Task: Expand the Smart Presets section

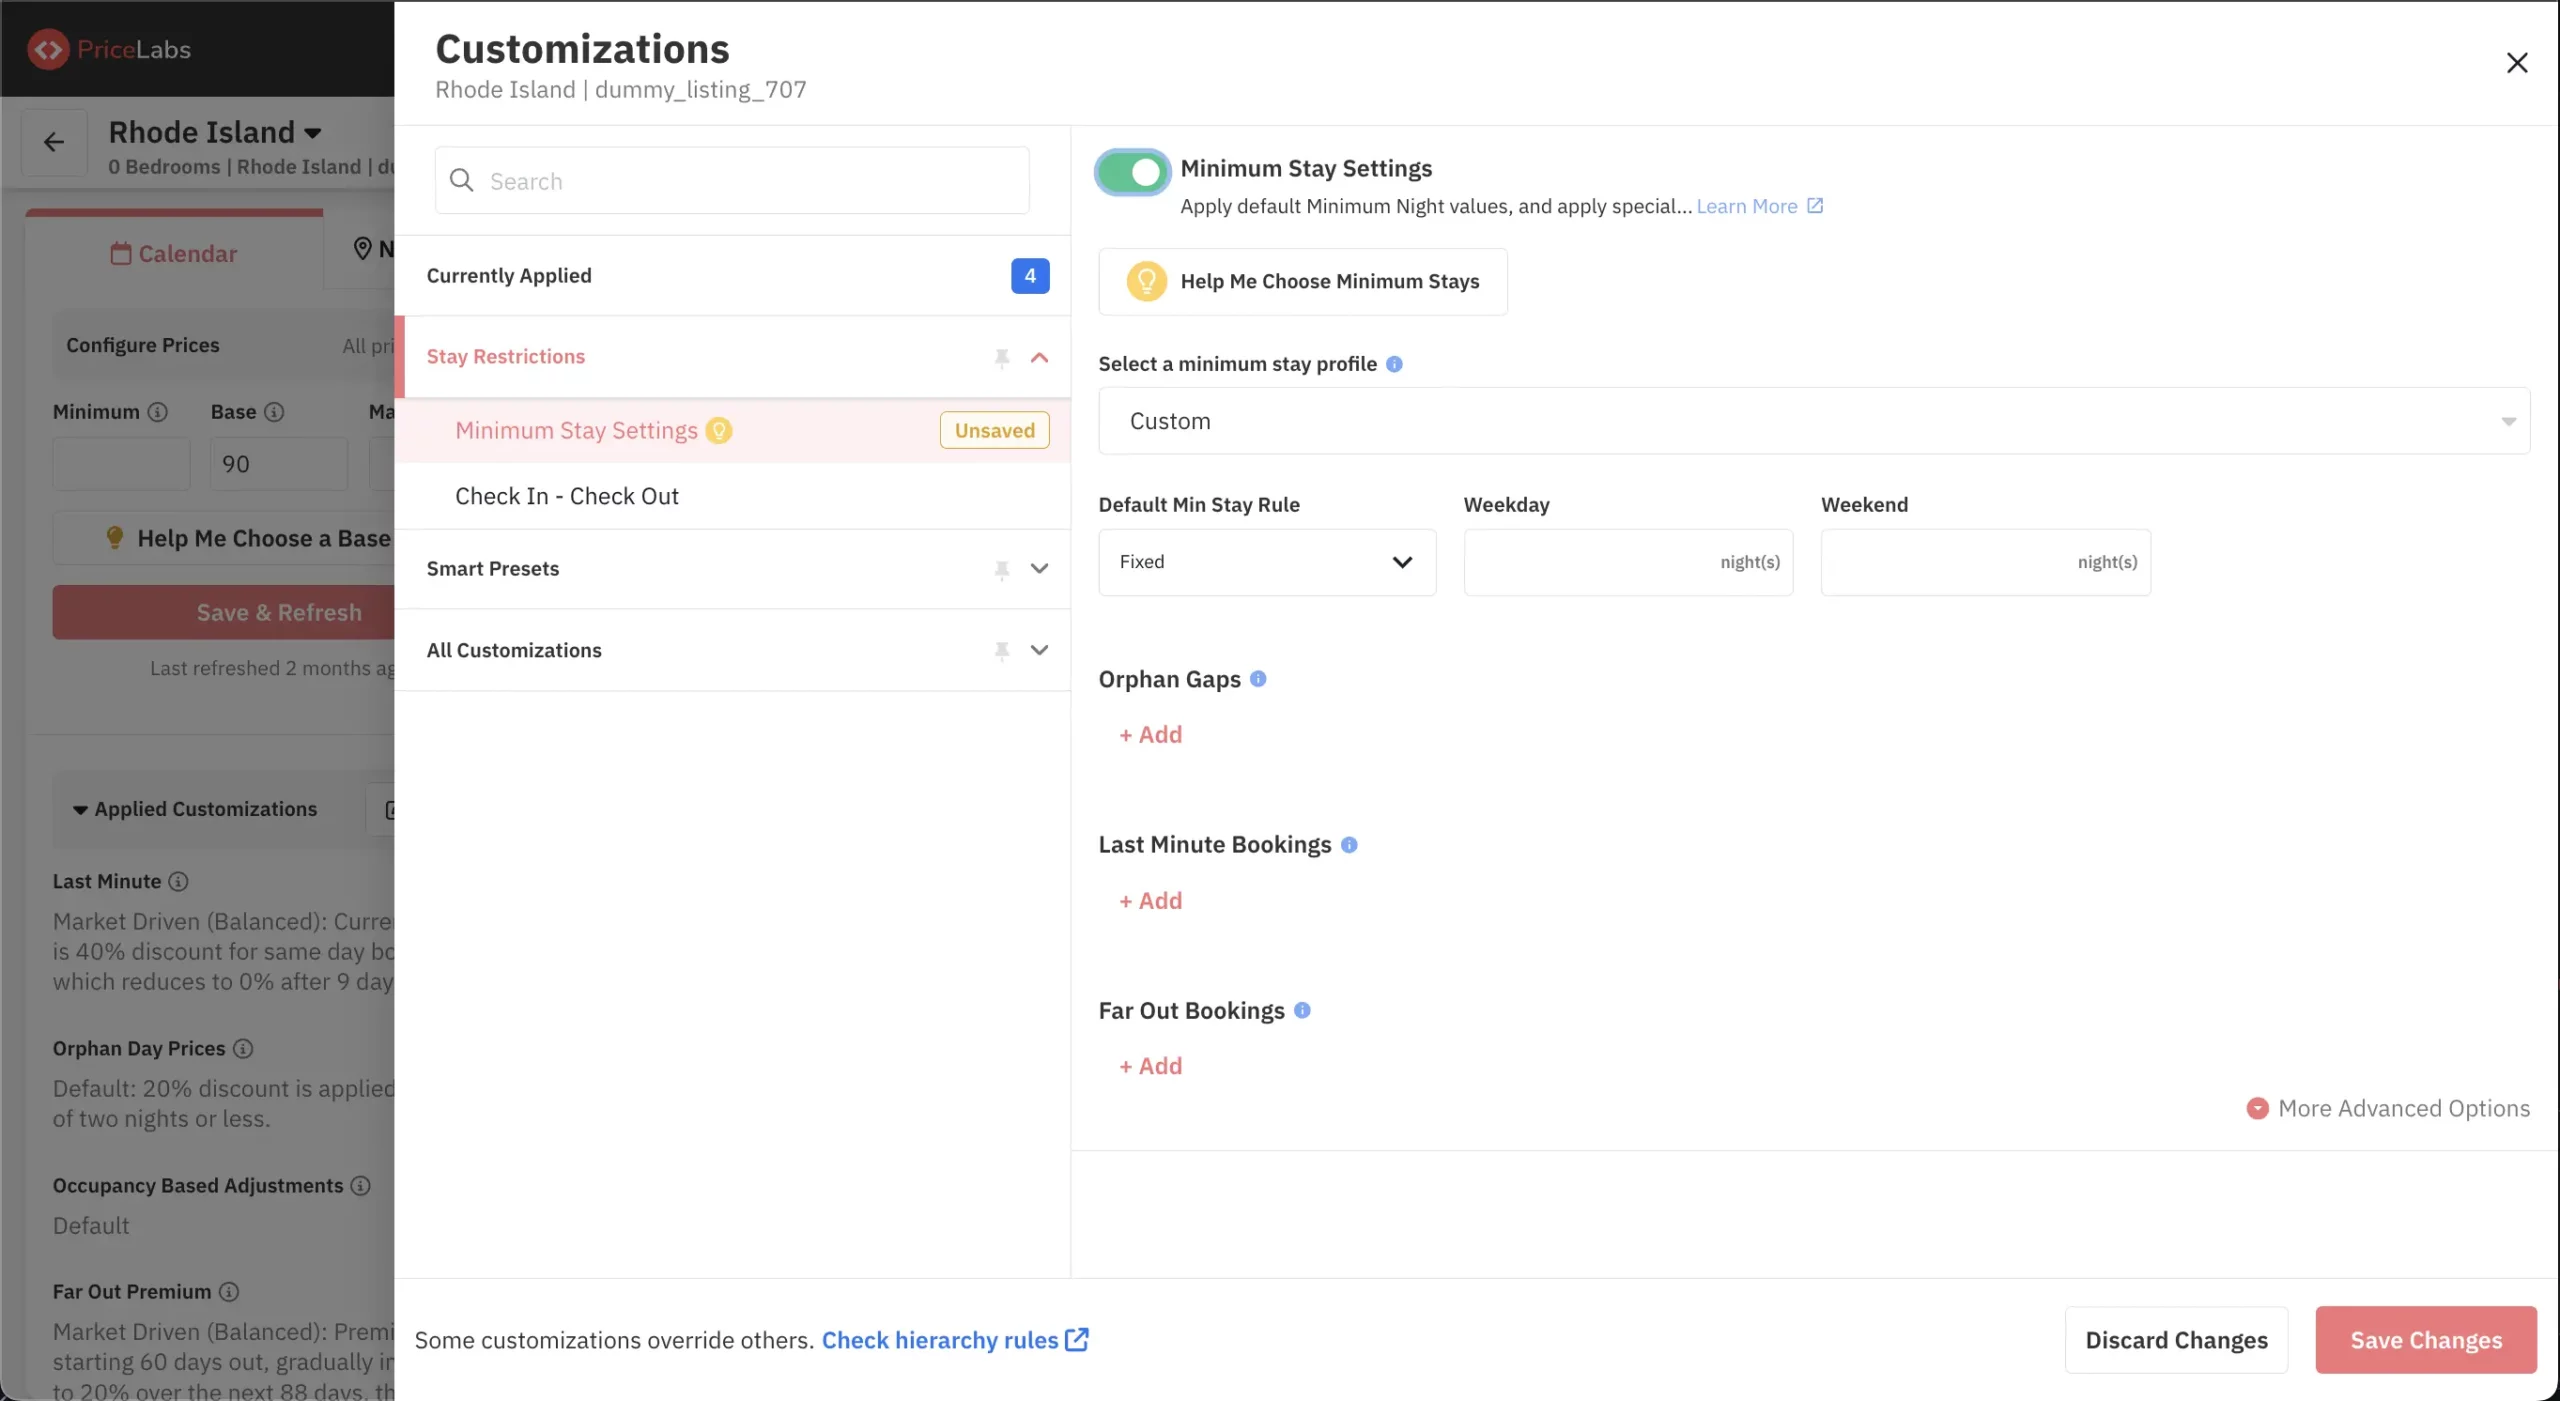Action: tap(1039, 569)
